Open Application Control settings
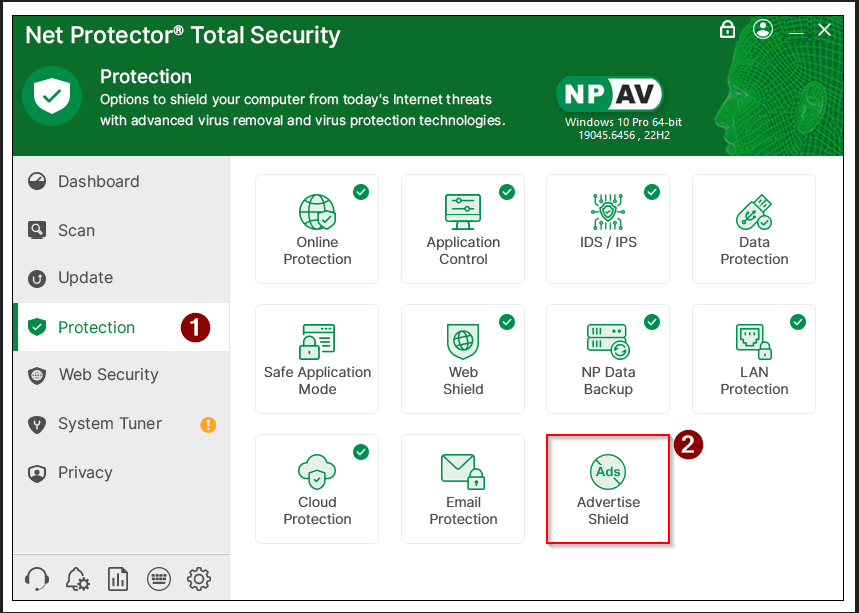Viewport: 859px width, 613px height. click(463, 229)
